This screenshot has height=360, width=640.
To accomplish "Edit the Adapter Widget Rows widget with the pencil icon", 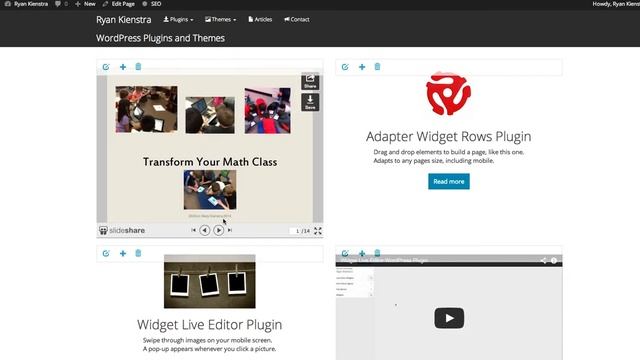I will coord(345,67).
